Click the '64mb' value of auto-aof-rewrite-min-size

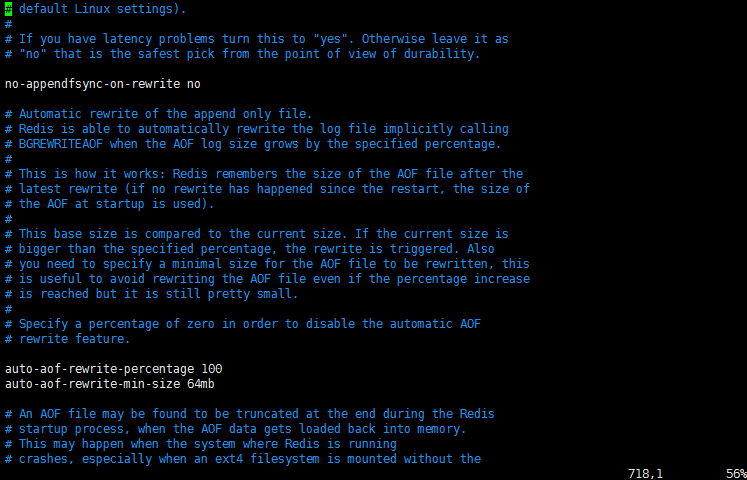pyautogui.click(x=201, y=384)
